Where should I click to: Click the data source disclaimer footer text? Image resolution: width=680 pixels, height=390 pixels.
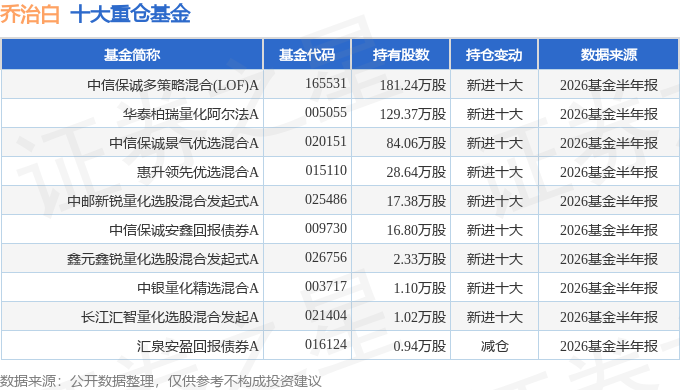(160, 381)
